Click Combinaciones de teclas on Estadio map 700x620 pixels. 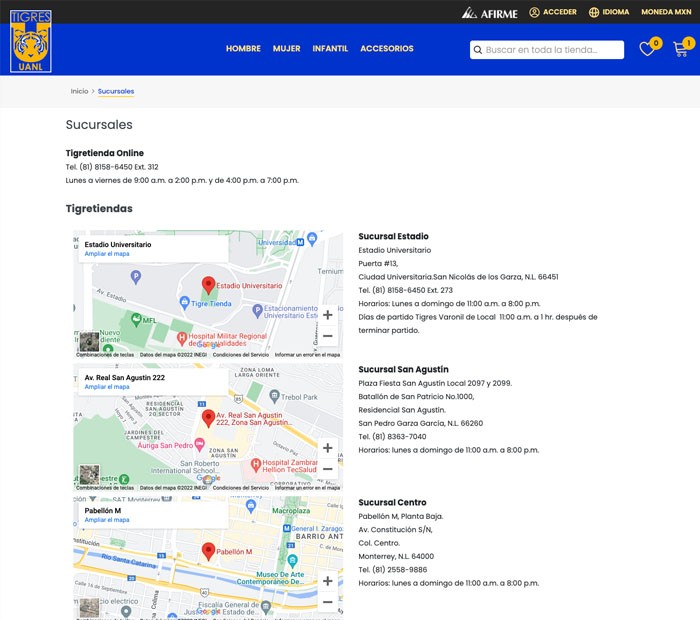(x=105, y=355)
